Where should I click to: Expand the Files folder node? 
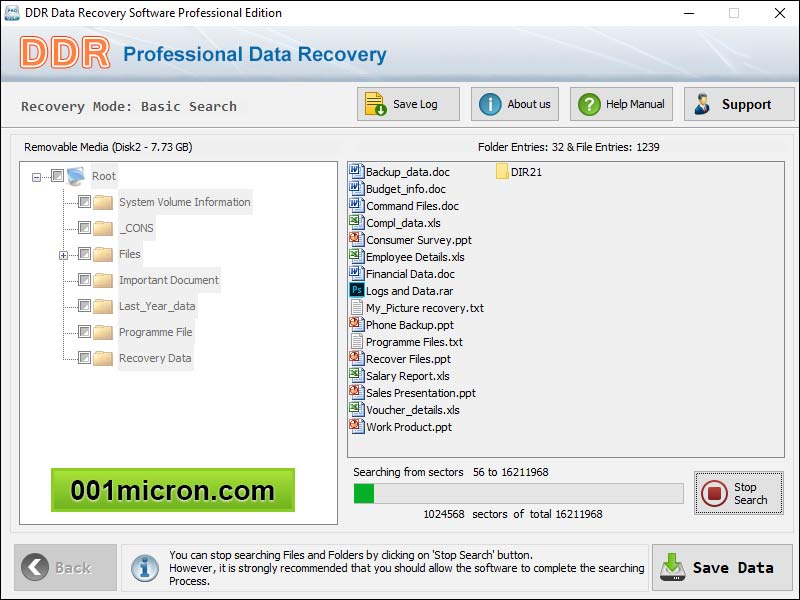pyautogui.click(x=63, y=255)
